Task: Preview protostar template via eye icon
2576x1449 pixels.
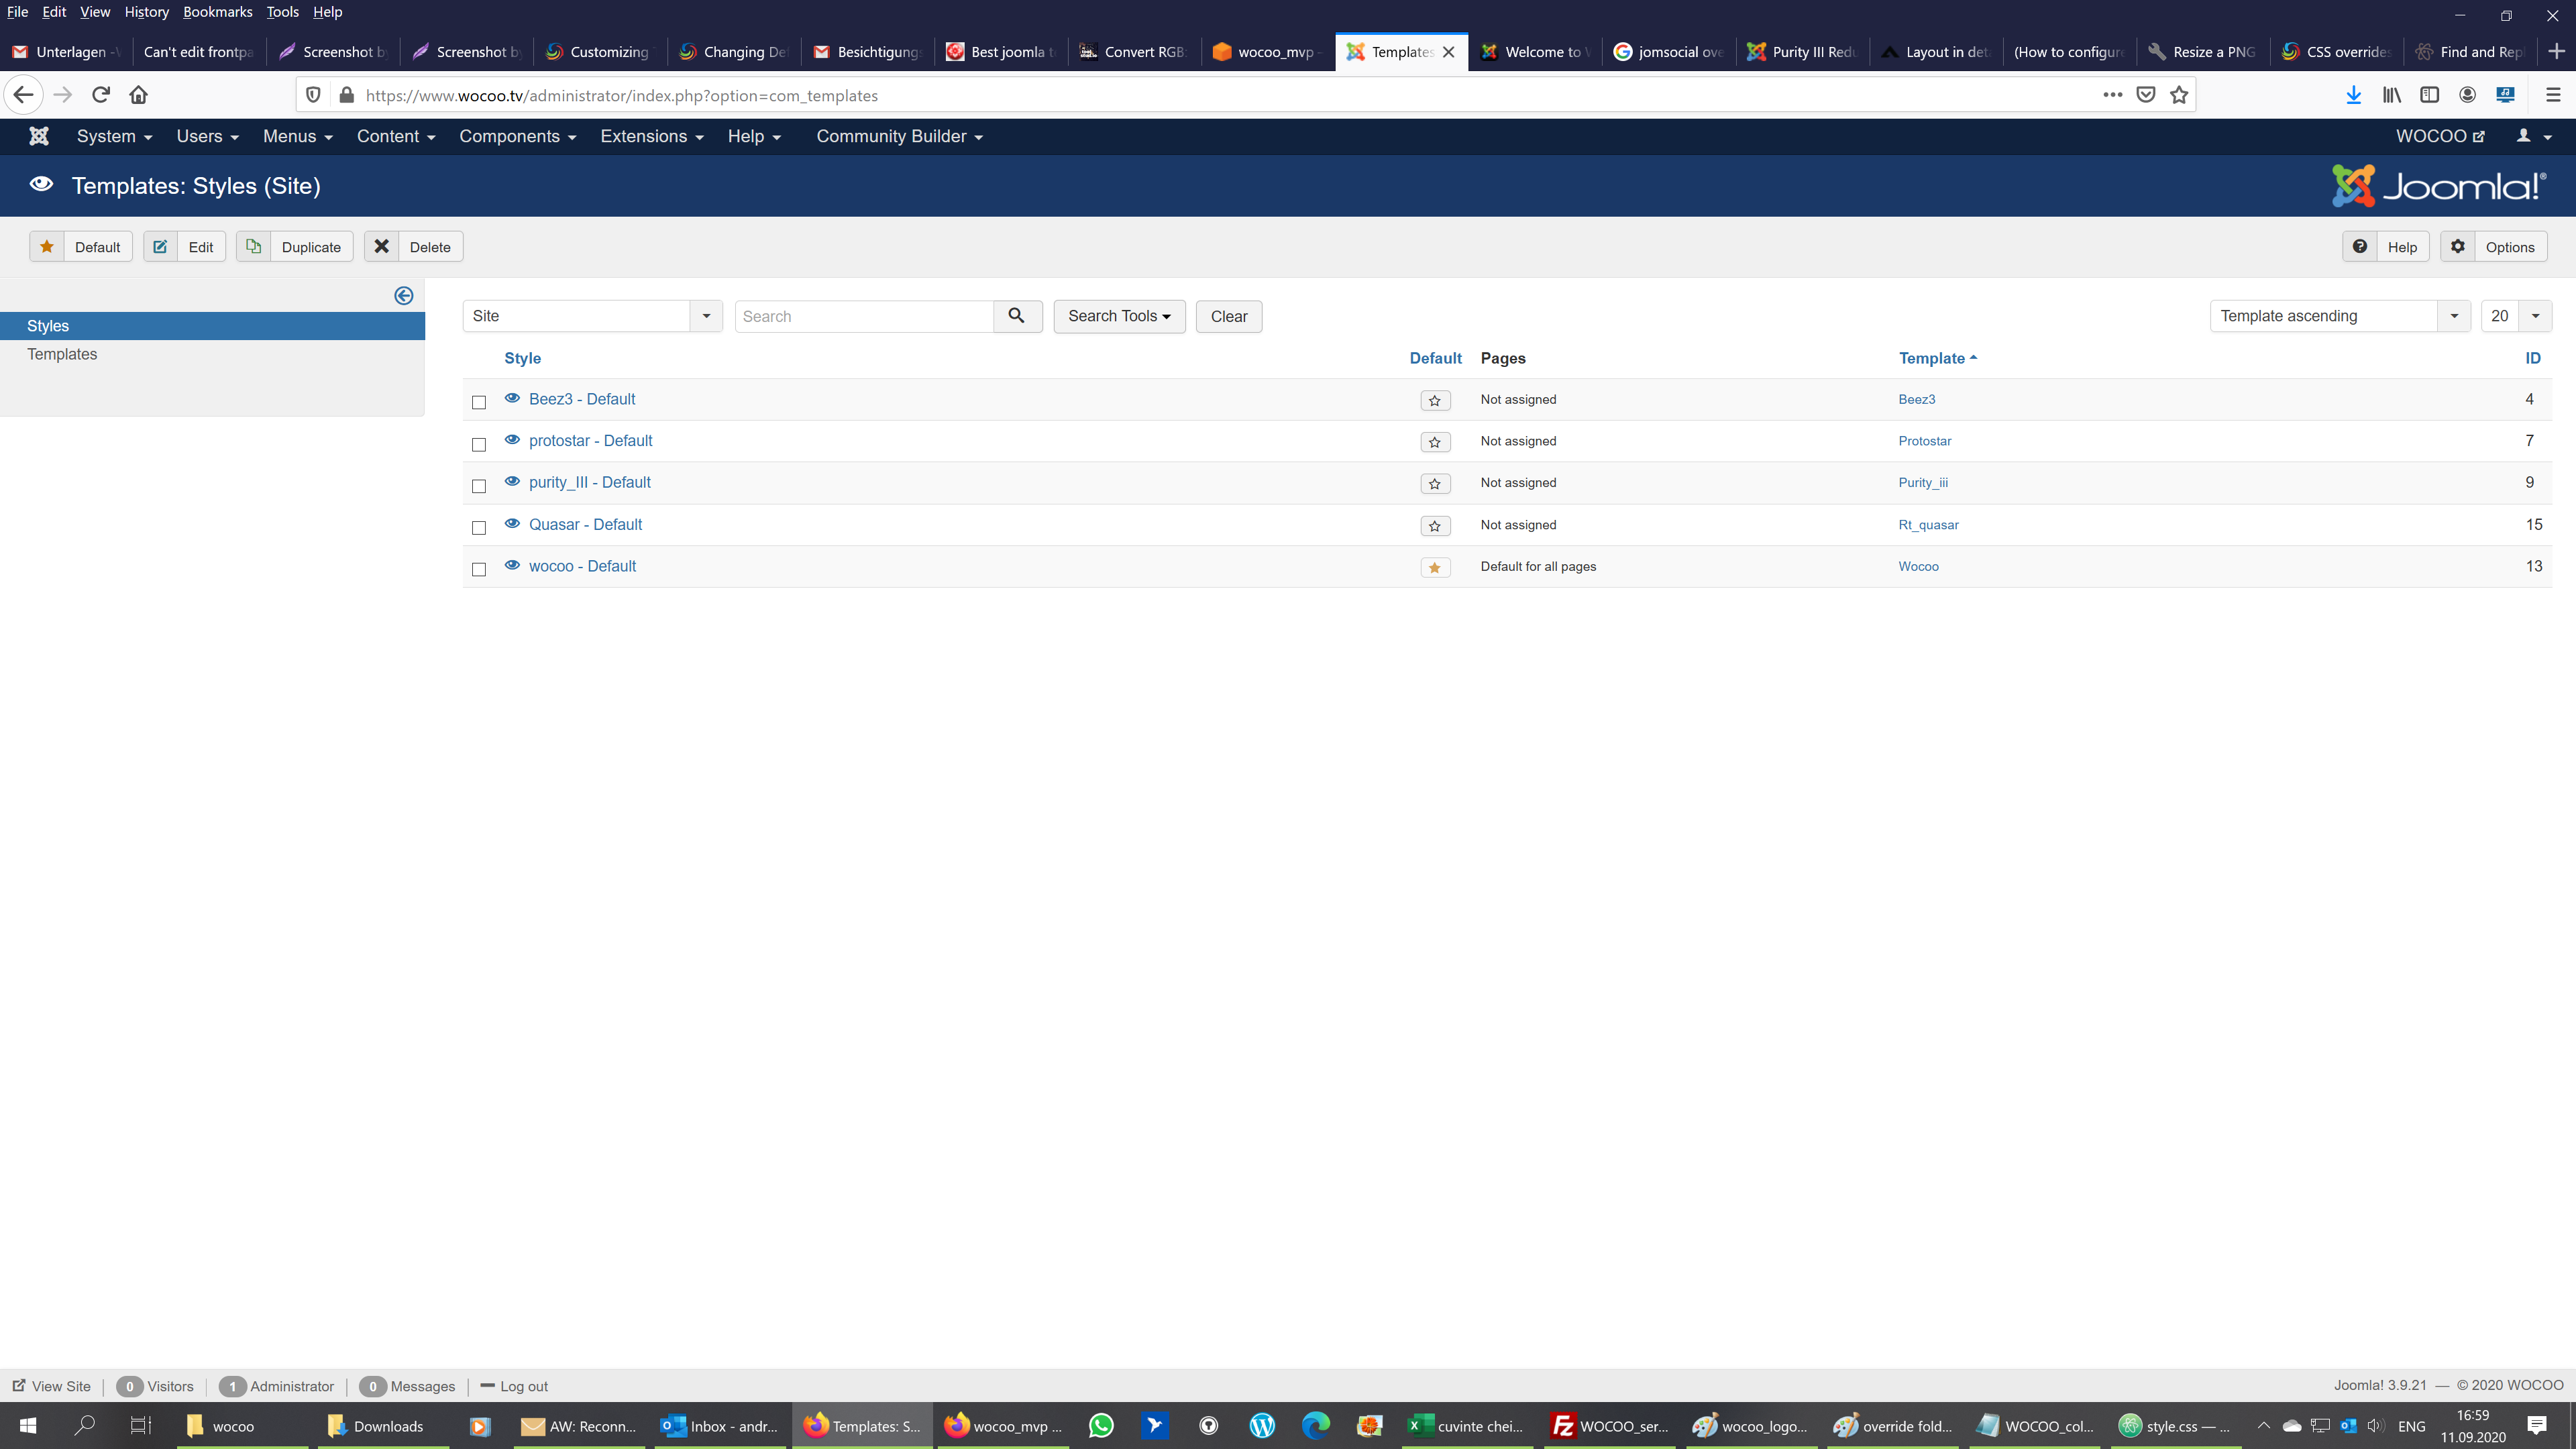Action: pyautogui.click(x=512, y=440)
